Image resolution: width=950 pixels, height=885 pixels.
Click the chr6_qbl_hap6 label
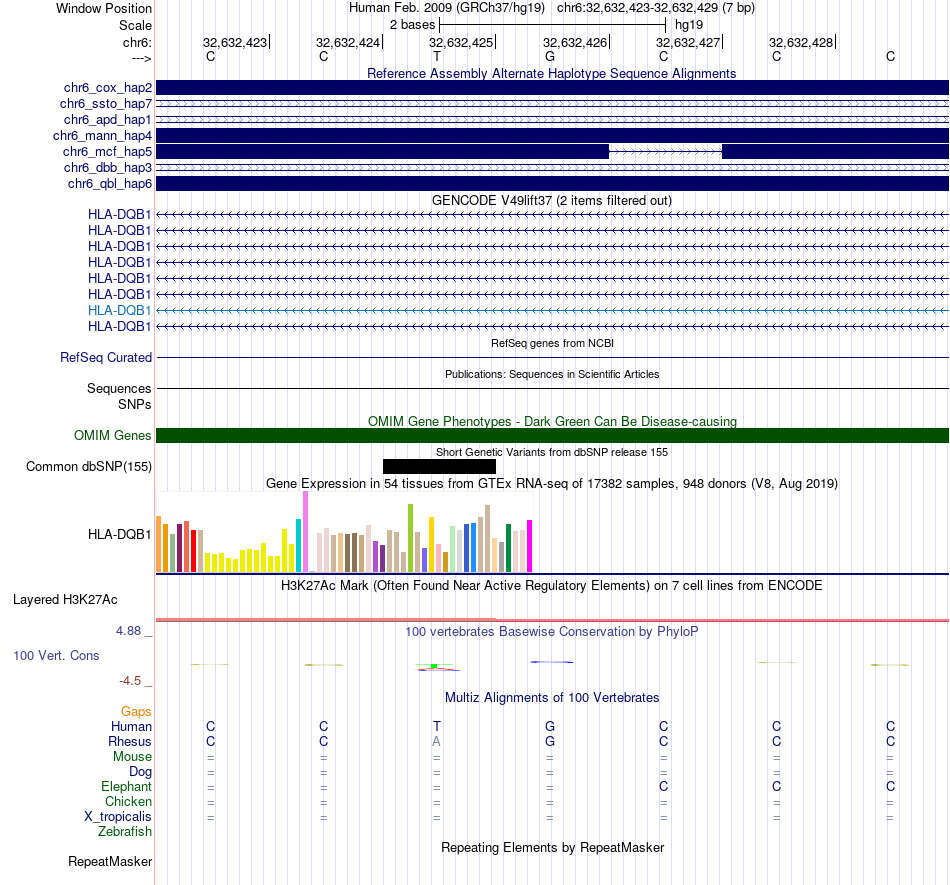110,184
